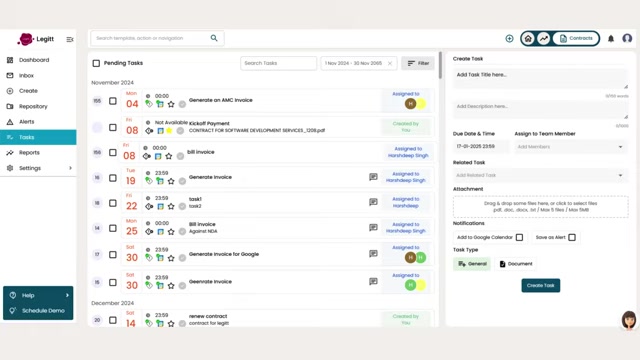Click the Search Tasks input field
Viewport: 640px width, 360px height.
click(278, 63)
